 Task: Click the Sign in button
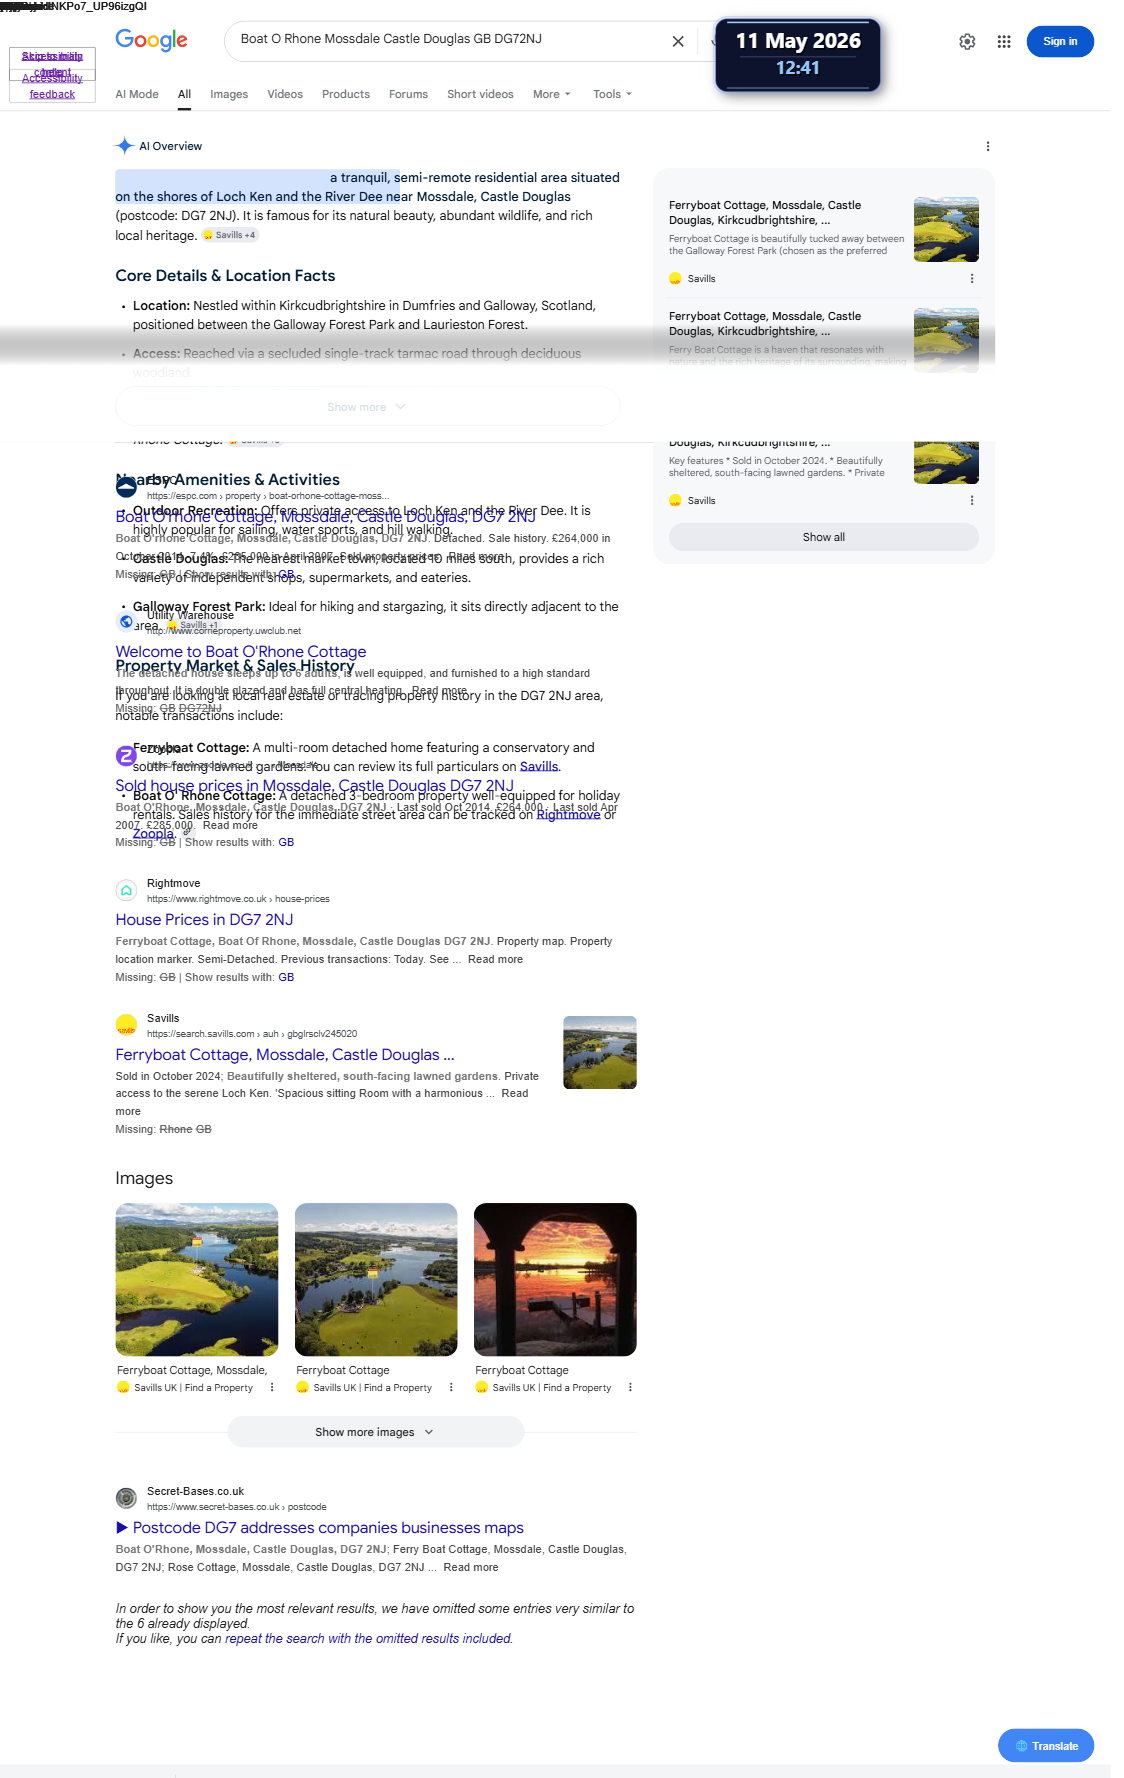coord(1060,41)
